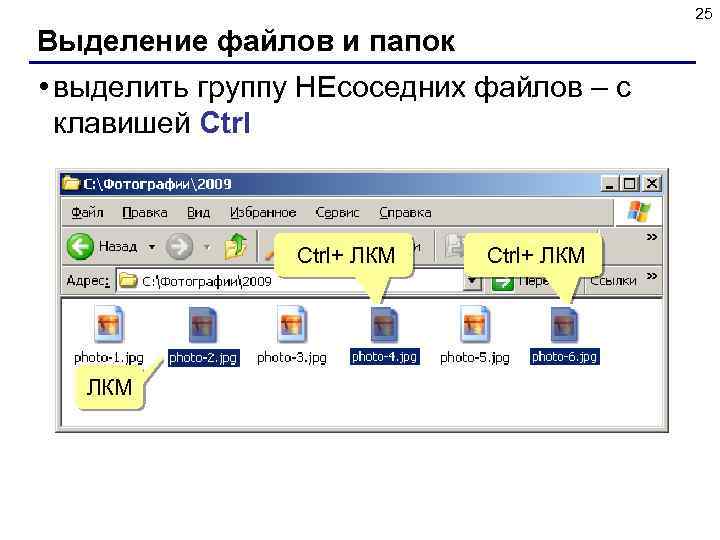
Task: Click the photo-3.jpg file name
Action: (x=292, y=357)
